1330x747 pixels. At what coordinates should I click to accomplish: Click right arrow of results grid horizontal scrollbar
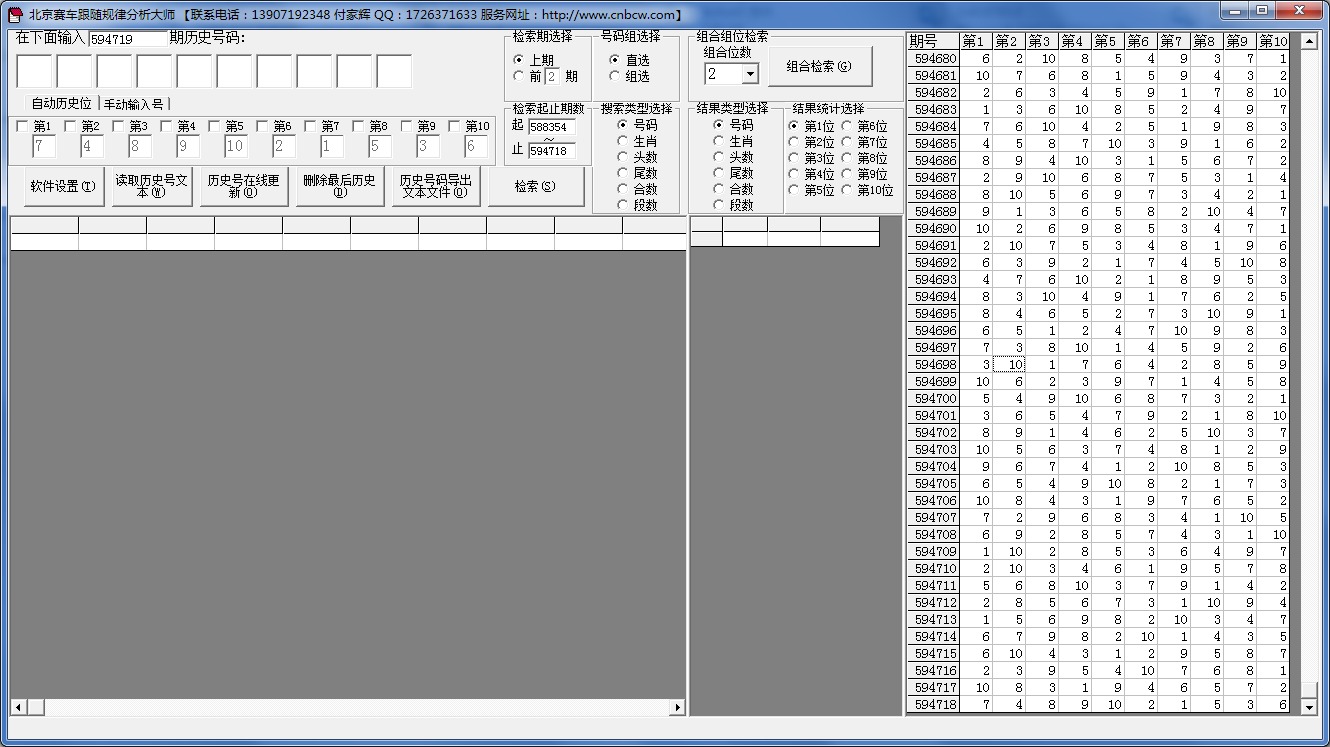[x=677, y=707]
